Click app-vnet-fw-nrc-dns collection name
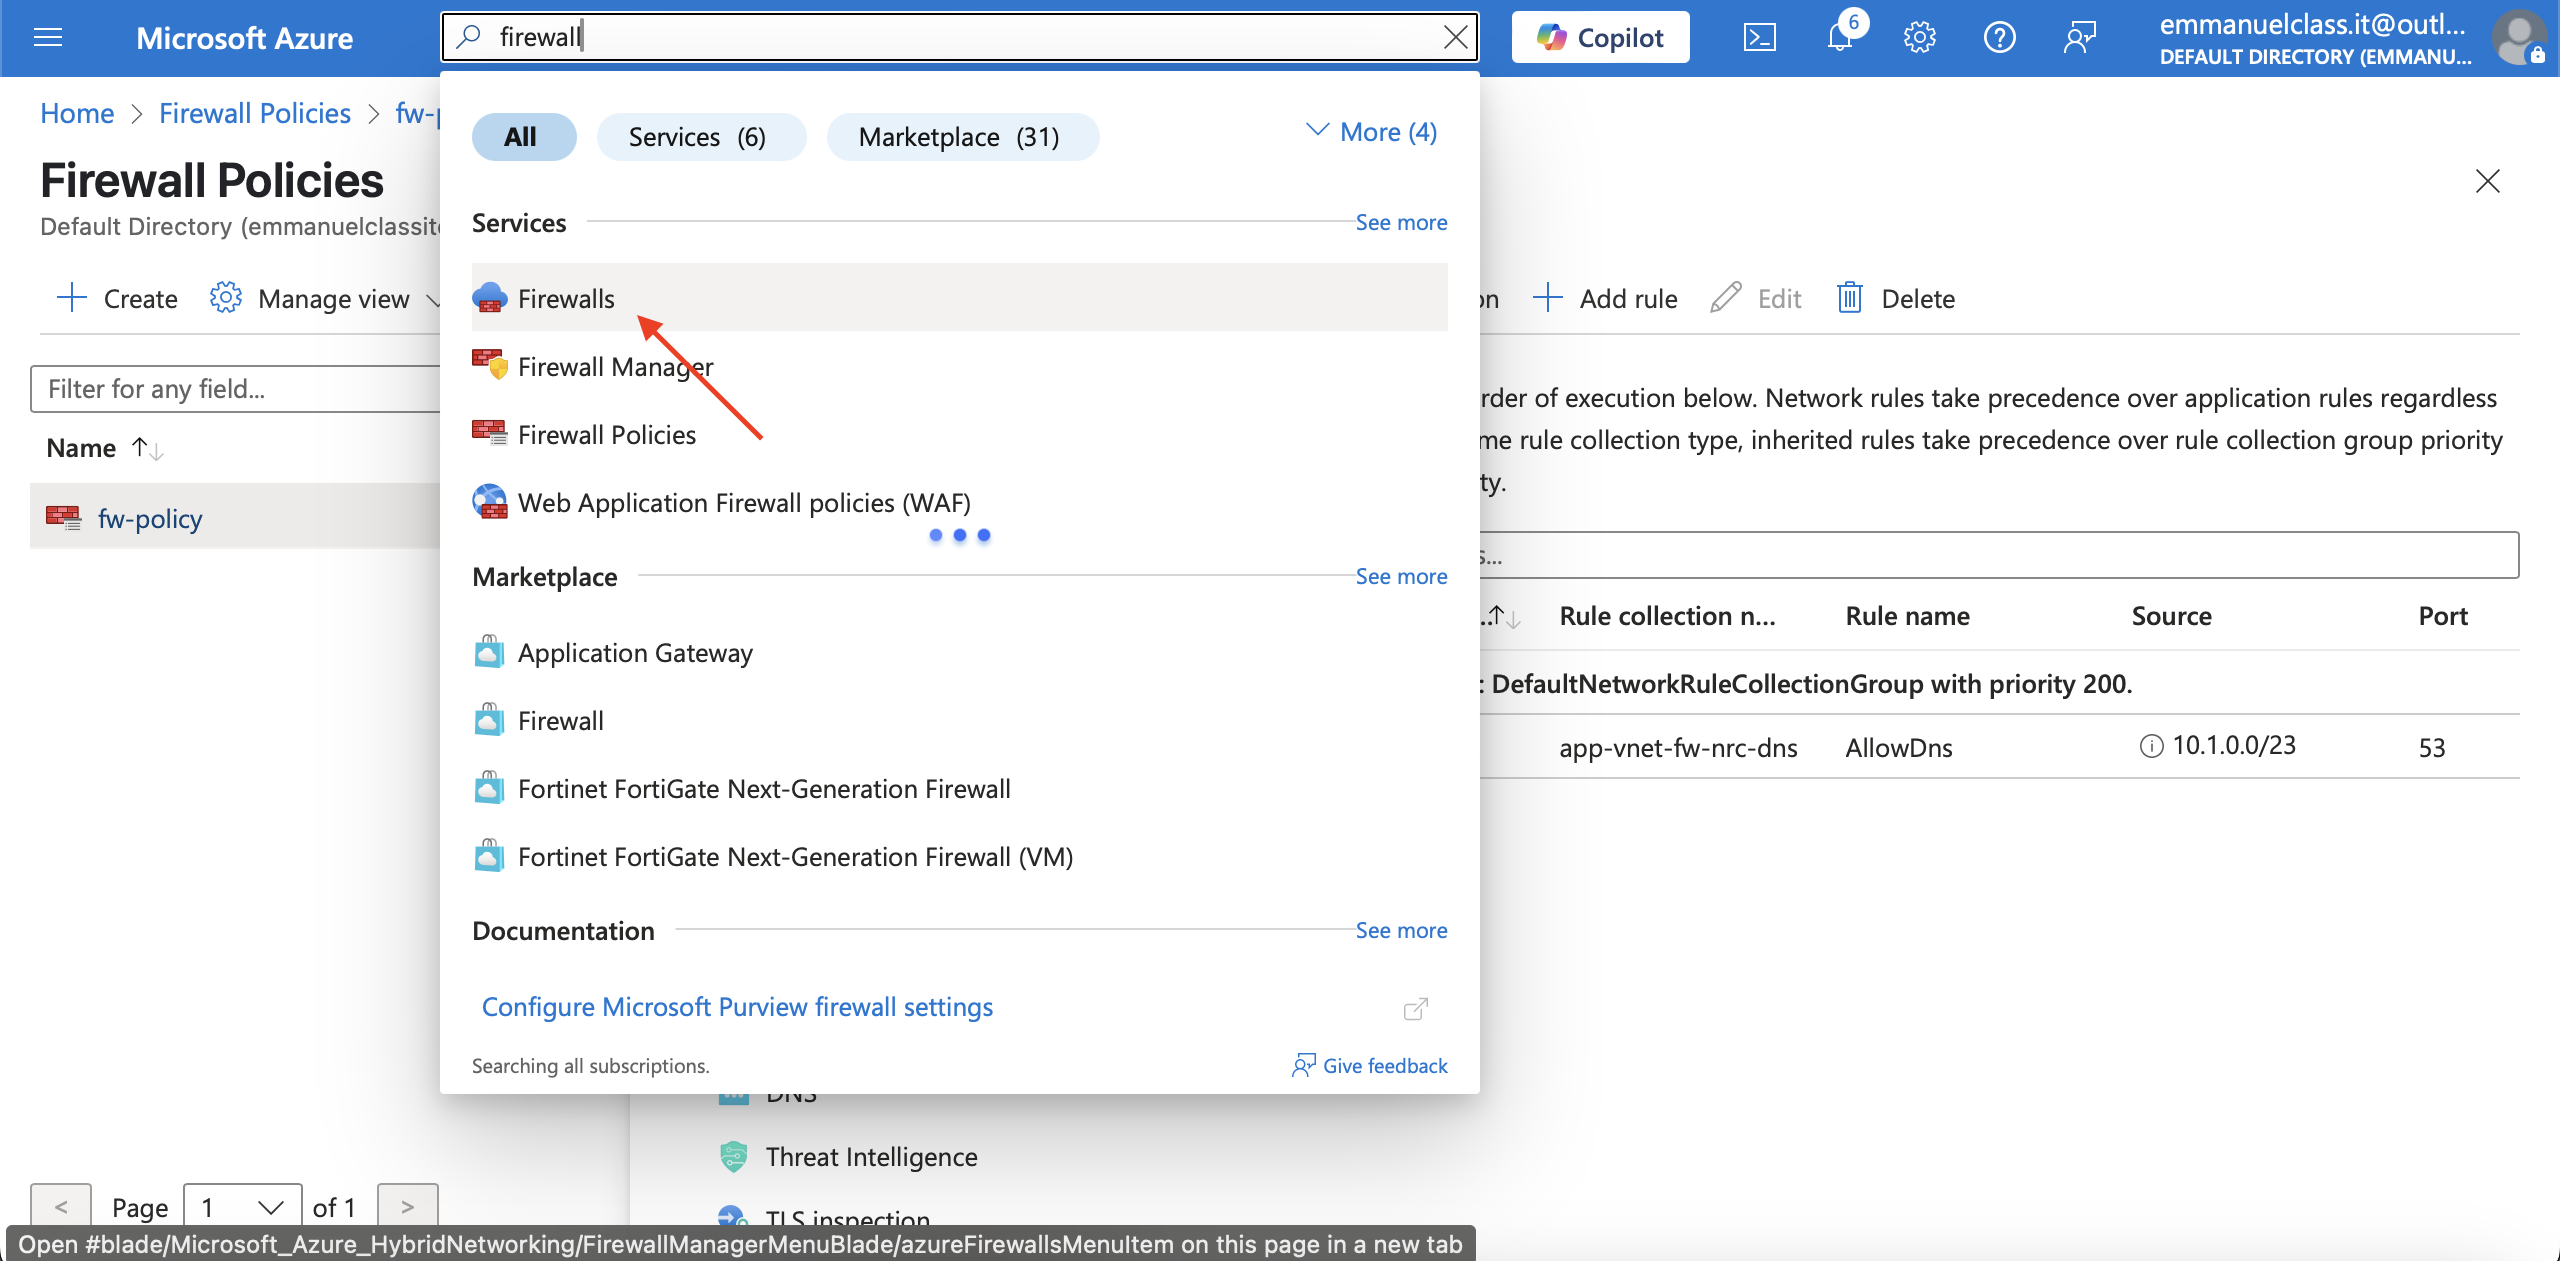This screenshot has height=1261, width=2560. pyautogui.click(x=1678, y=747)
